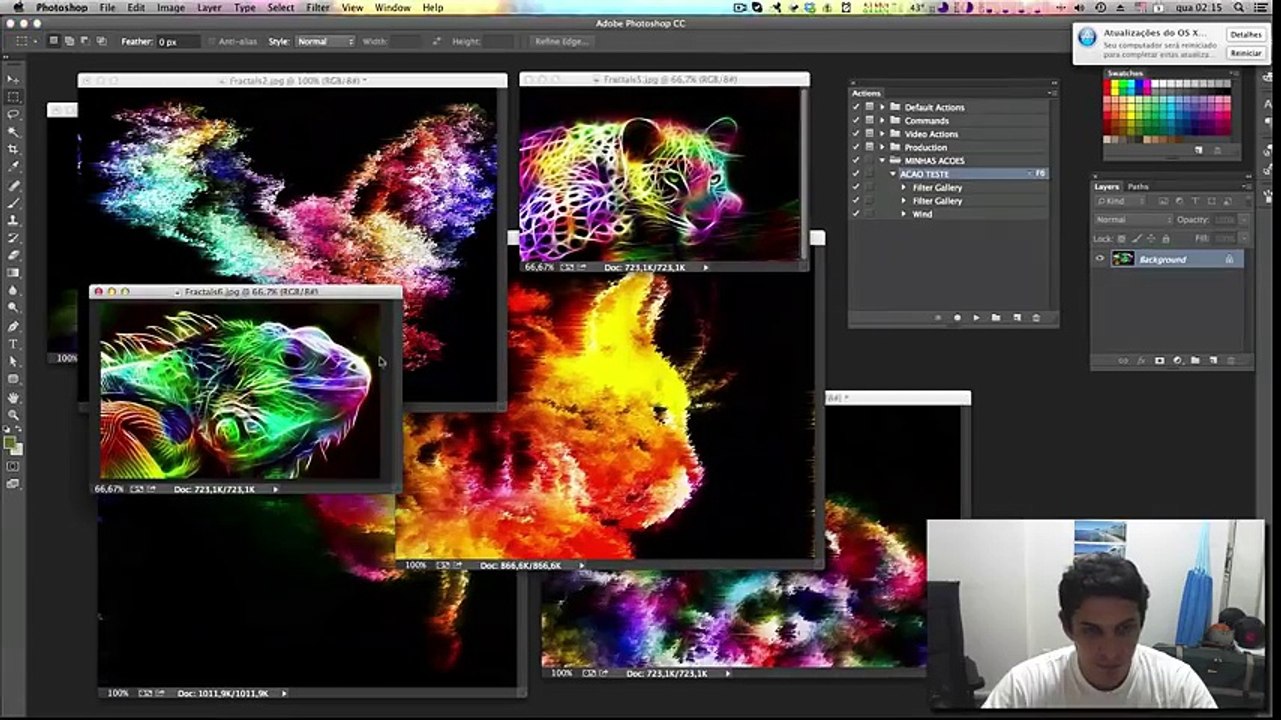Toggle checkmark for Wind step
The image size is (1281, 720).
(x=855, y=214)
